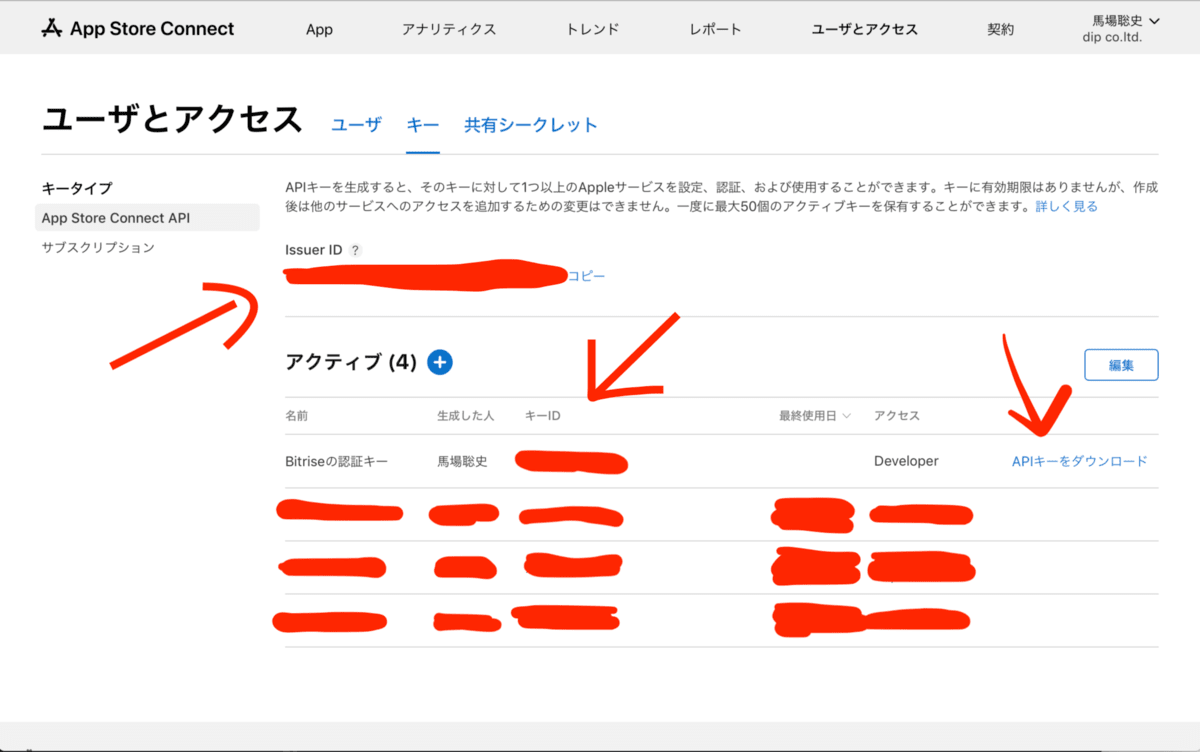Click the APIキーをダウンロード link

click(1080, 461)
